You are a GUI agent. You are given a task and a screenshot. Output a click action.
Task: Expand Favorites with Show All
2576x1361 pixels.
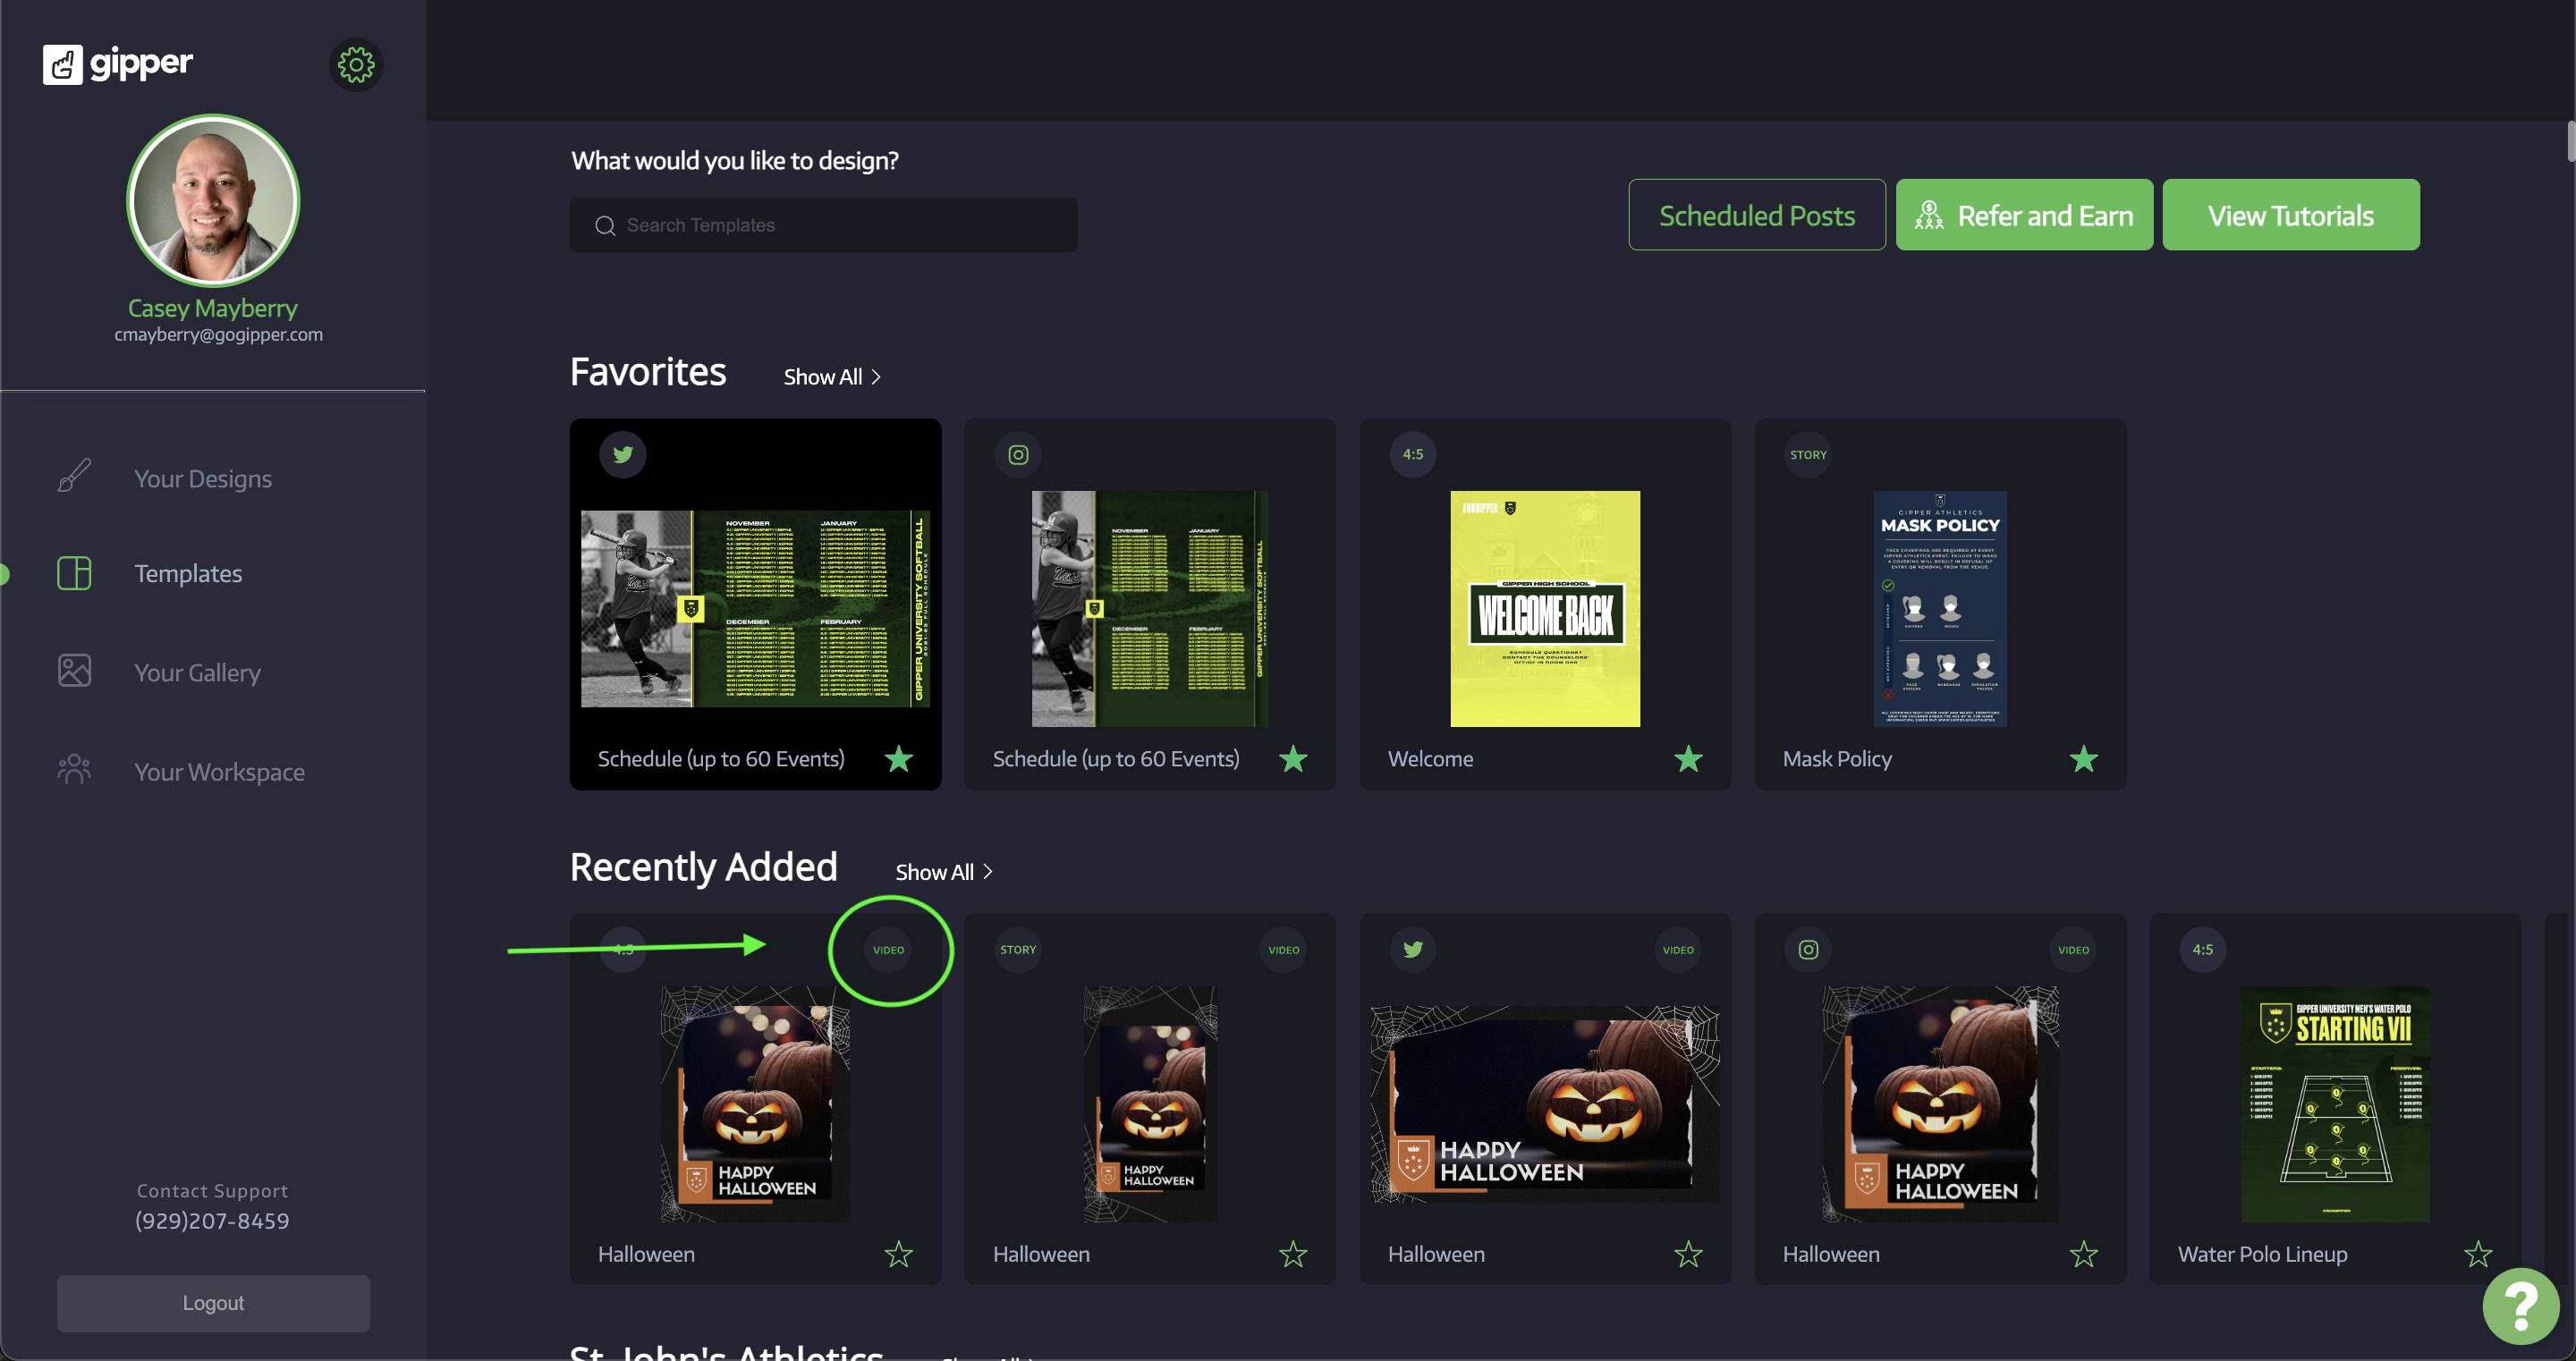pyautogui.click(x=832, y=377)
